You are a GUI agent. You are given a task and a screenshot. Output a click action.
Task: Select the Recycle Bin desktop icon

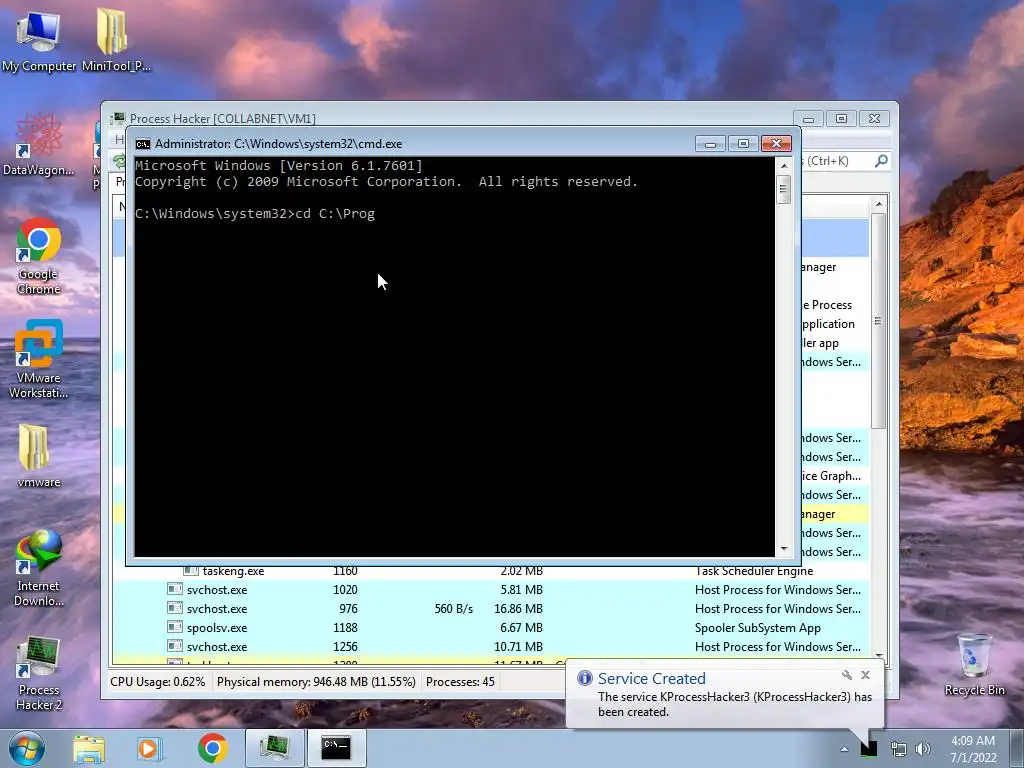974,665
